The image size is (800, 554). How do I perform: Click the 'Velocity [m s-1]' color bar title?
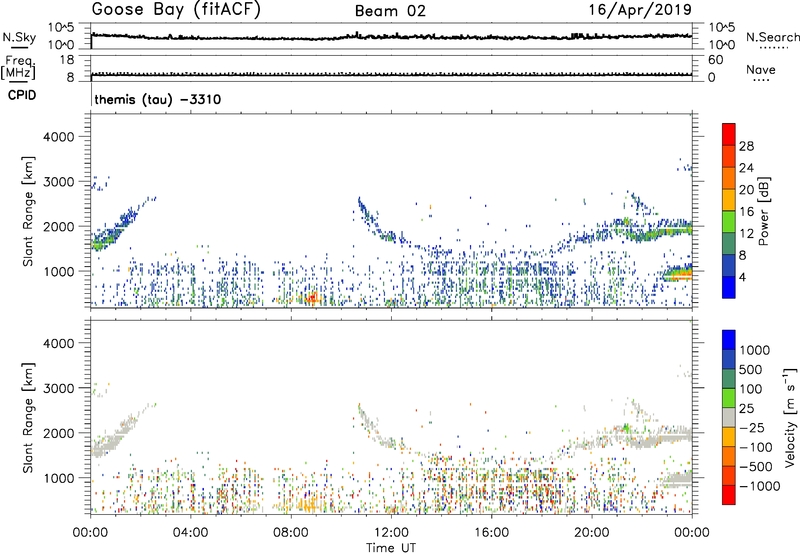[x=790, y=417]
